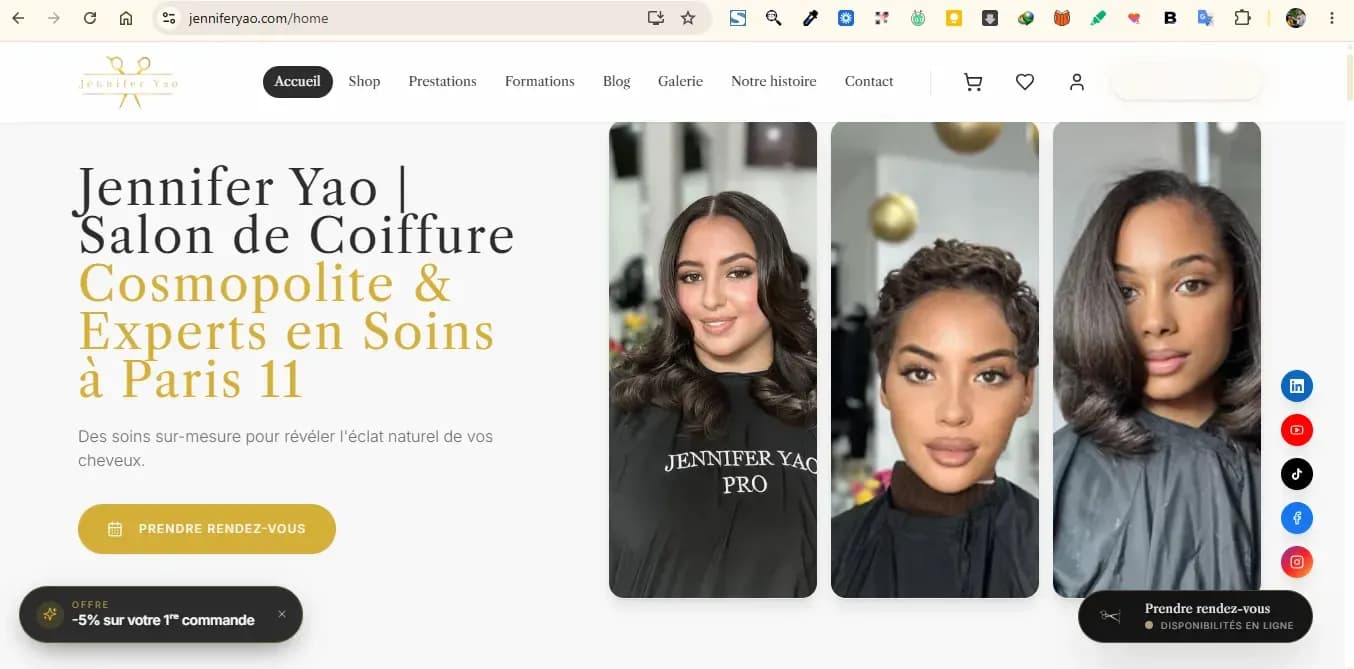
Task: Open the browser home page
Action: click(126, 18)
